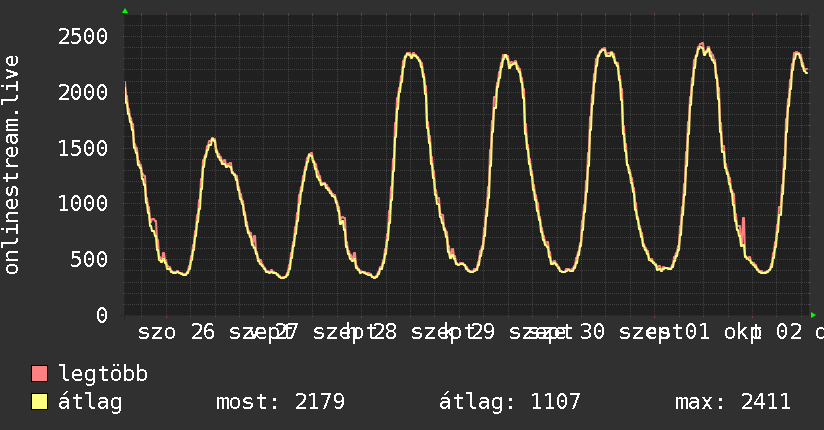The image size is (824, 430).
Task: Click the pink legtöbb legend swatch
Action: (x=39, y=373)
